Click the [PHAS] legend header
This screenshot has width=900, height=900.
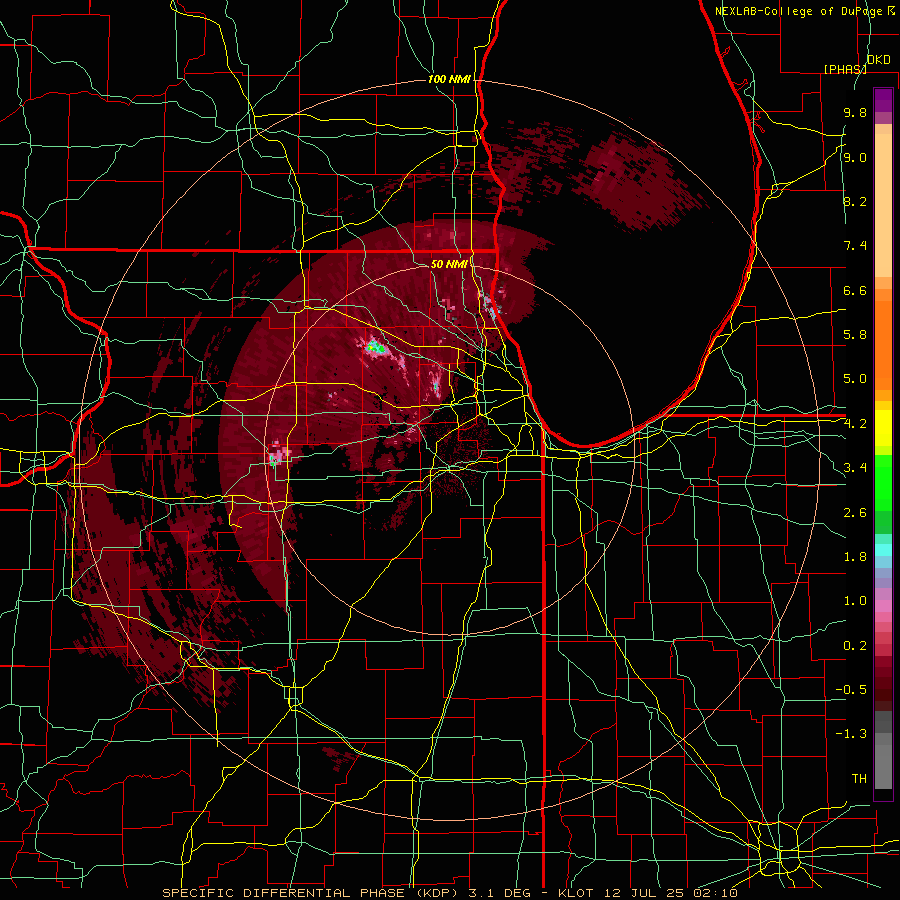click(x=845, y=69)
